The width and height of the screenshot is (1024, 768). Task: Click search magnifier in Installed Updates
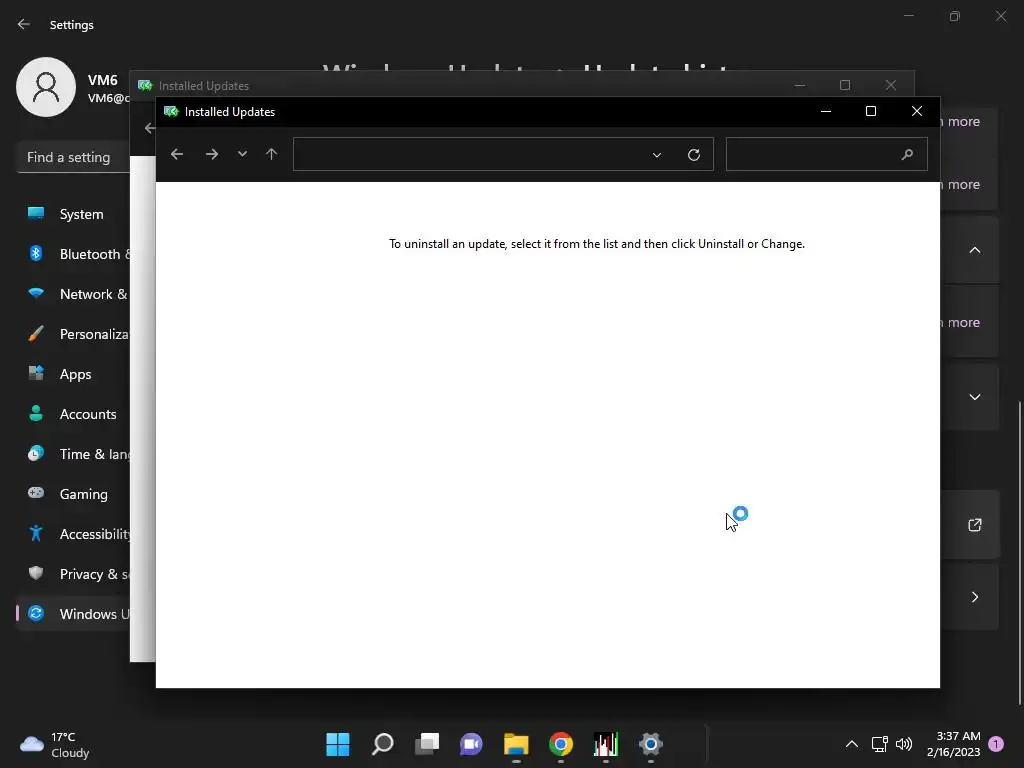click(907, 154)
